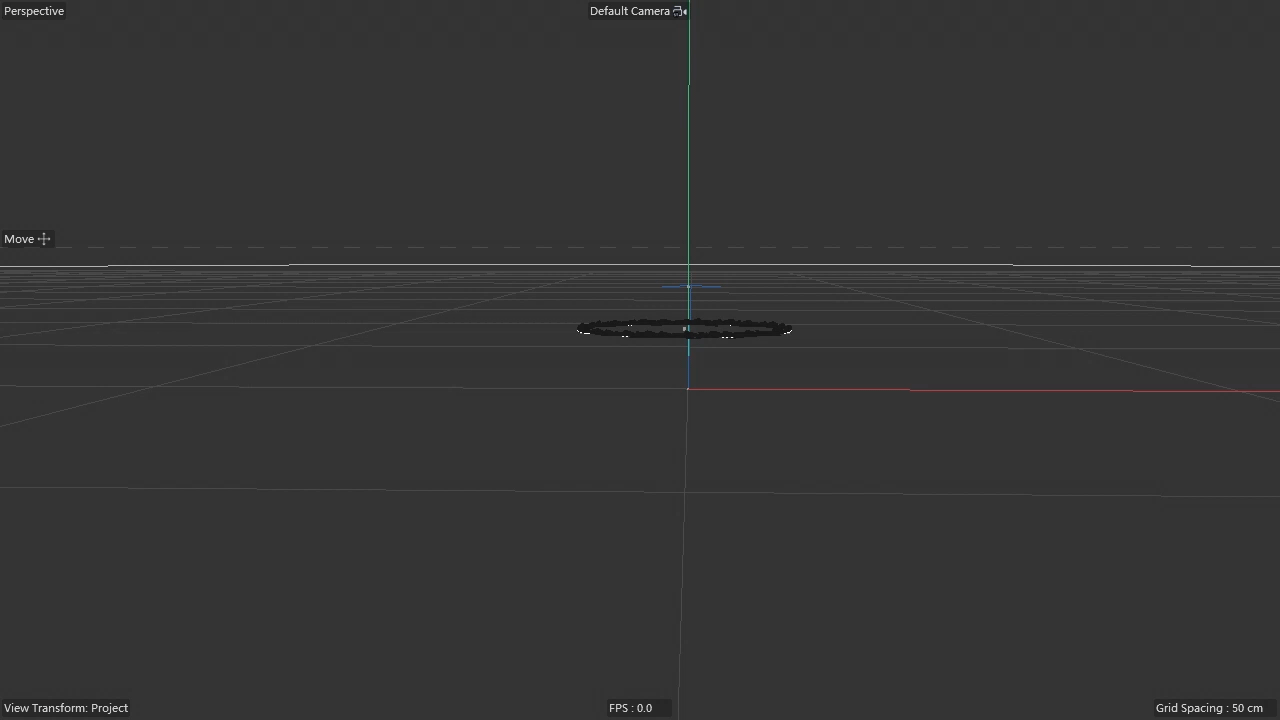Click the Move tool label
Image resolution: width=1280 pixels, height=720 pixels.
coord(19,239)
